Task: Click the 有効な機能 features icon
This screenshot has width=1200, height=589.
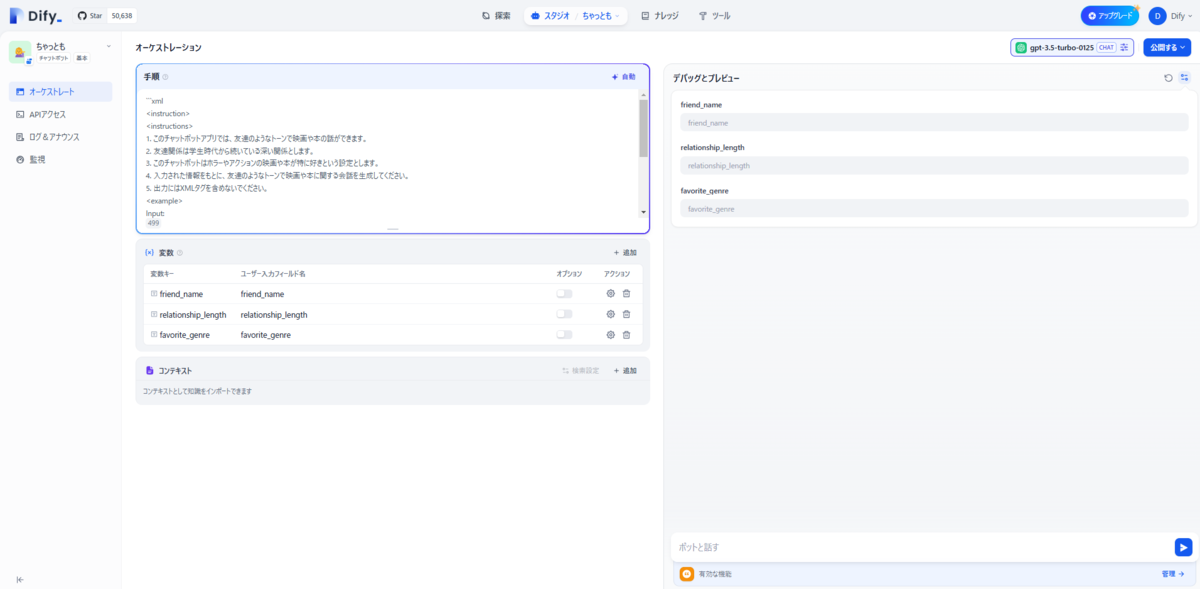Action: [x=687, y=574]
